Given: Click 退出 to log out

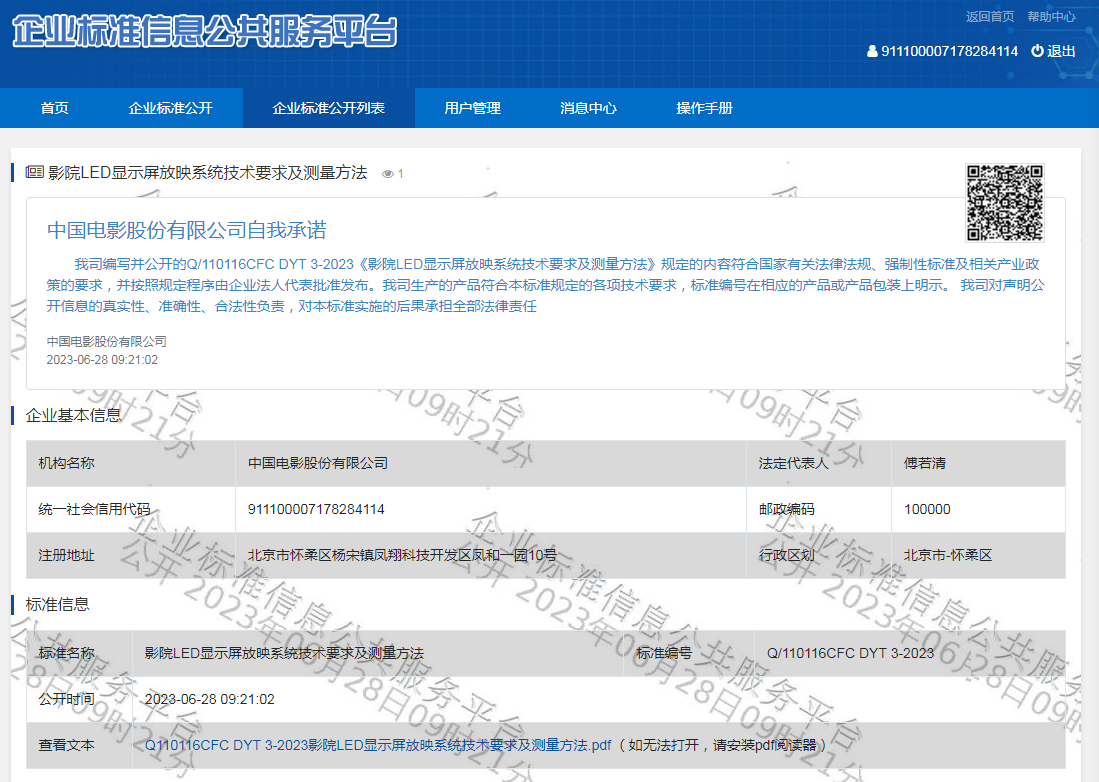Looking at the screenshot, I should point(1061,51).
